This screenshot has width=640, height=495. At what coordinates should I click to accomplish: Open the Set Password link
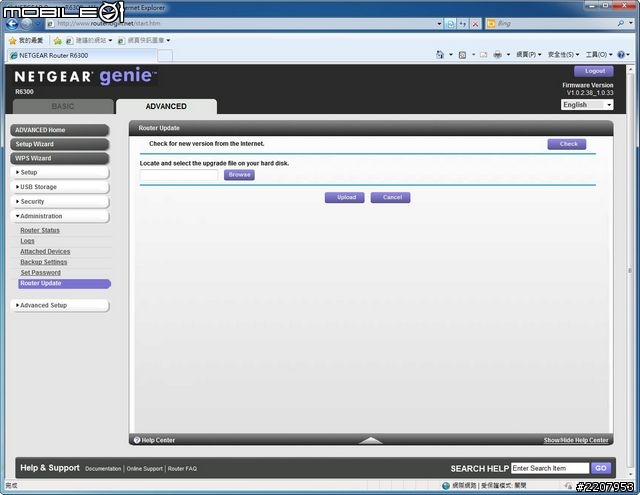coord(40,273)
